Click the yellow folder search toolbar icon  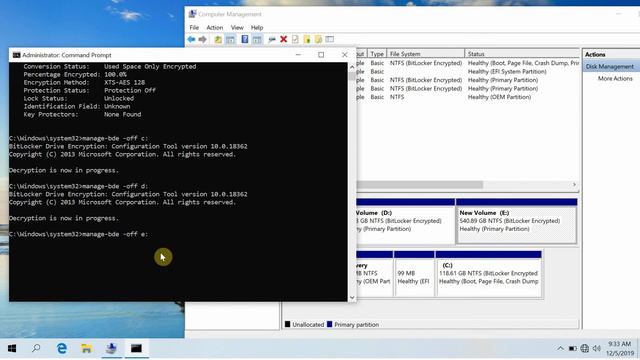click(318, 40)
